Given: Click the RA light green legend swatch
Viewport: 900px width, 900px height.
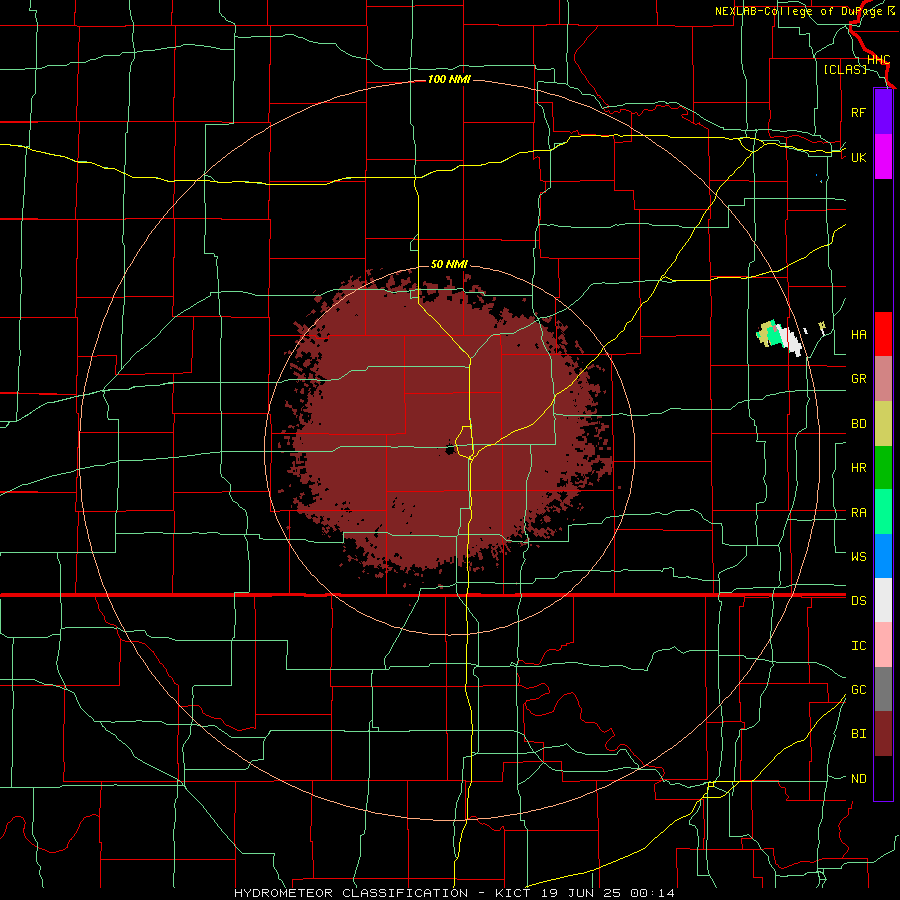Looking at the screenshot, I should [x=883, y=512].
